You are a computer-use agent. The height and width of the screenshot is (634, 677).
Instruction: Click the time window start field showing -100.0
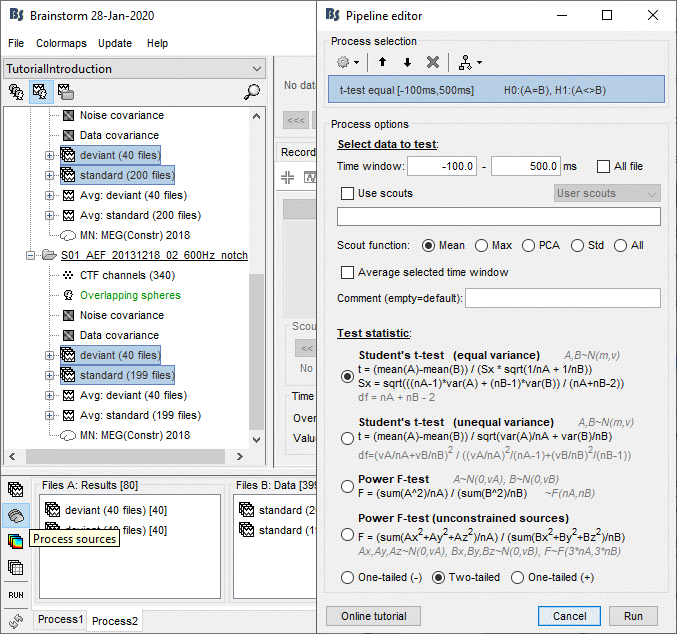coord(442,166)
